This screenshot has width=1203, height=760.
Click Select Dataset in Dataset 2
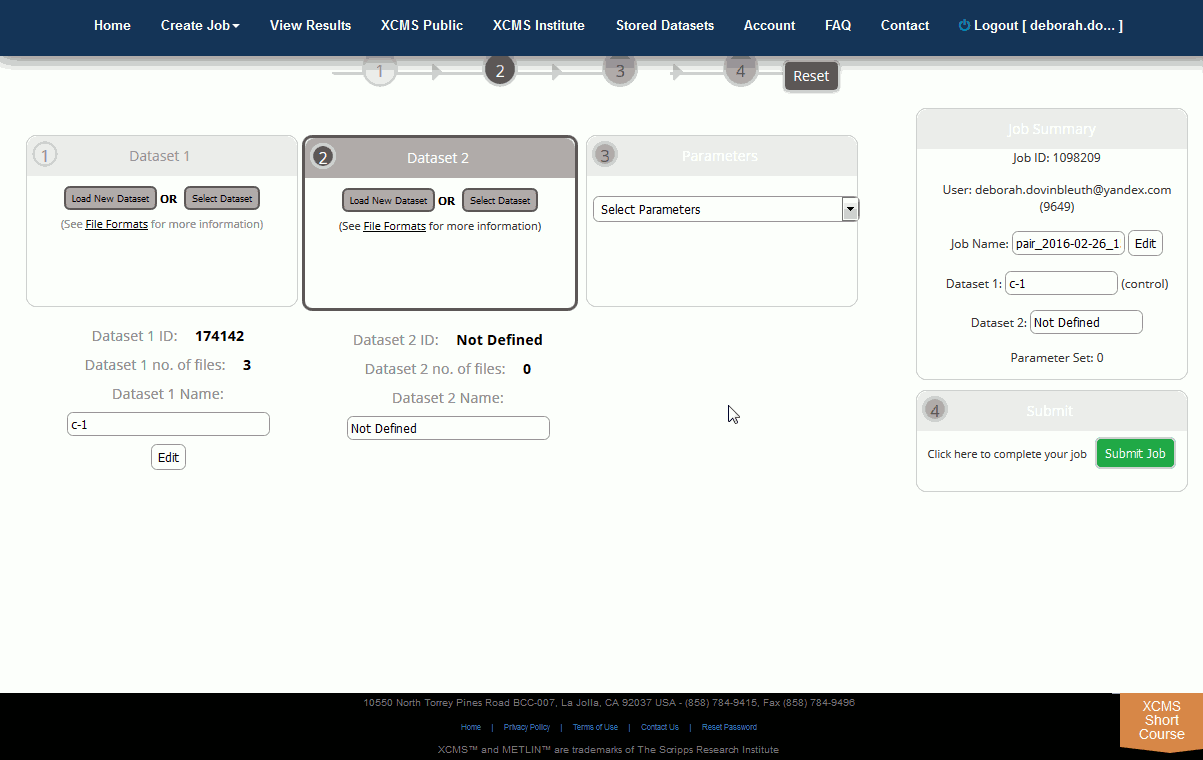pyautogui.click(x=500, y=200)
